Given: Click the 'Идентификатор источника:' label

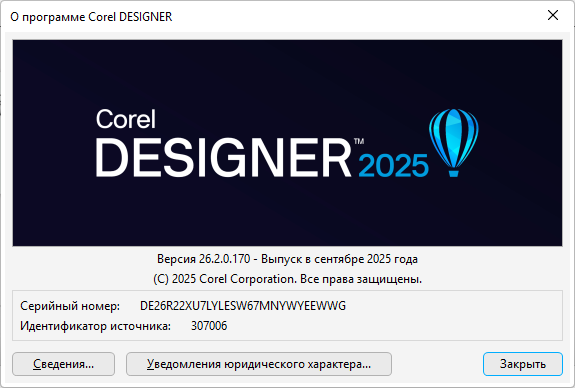Looking at the screenshot, I should coord(95,326).
